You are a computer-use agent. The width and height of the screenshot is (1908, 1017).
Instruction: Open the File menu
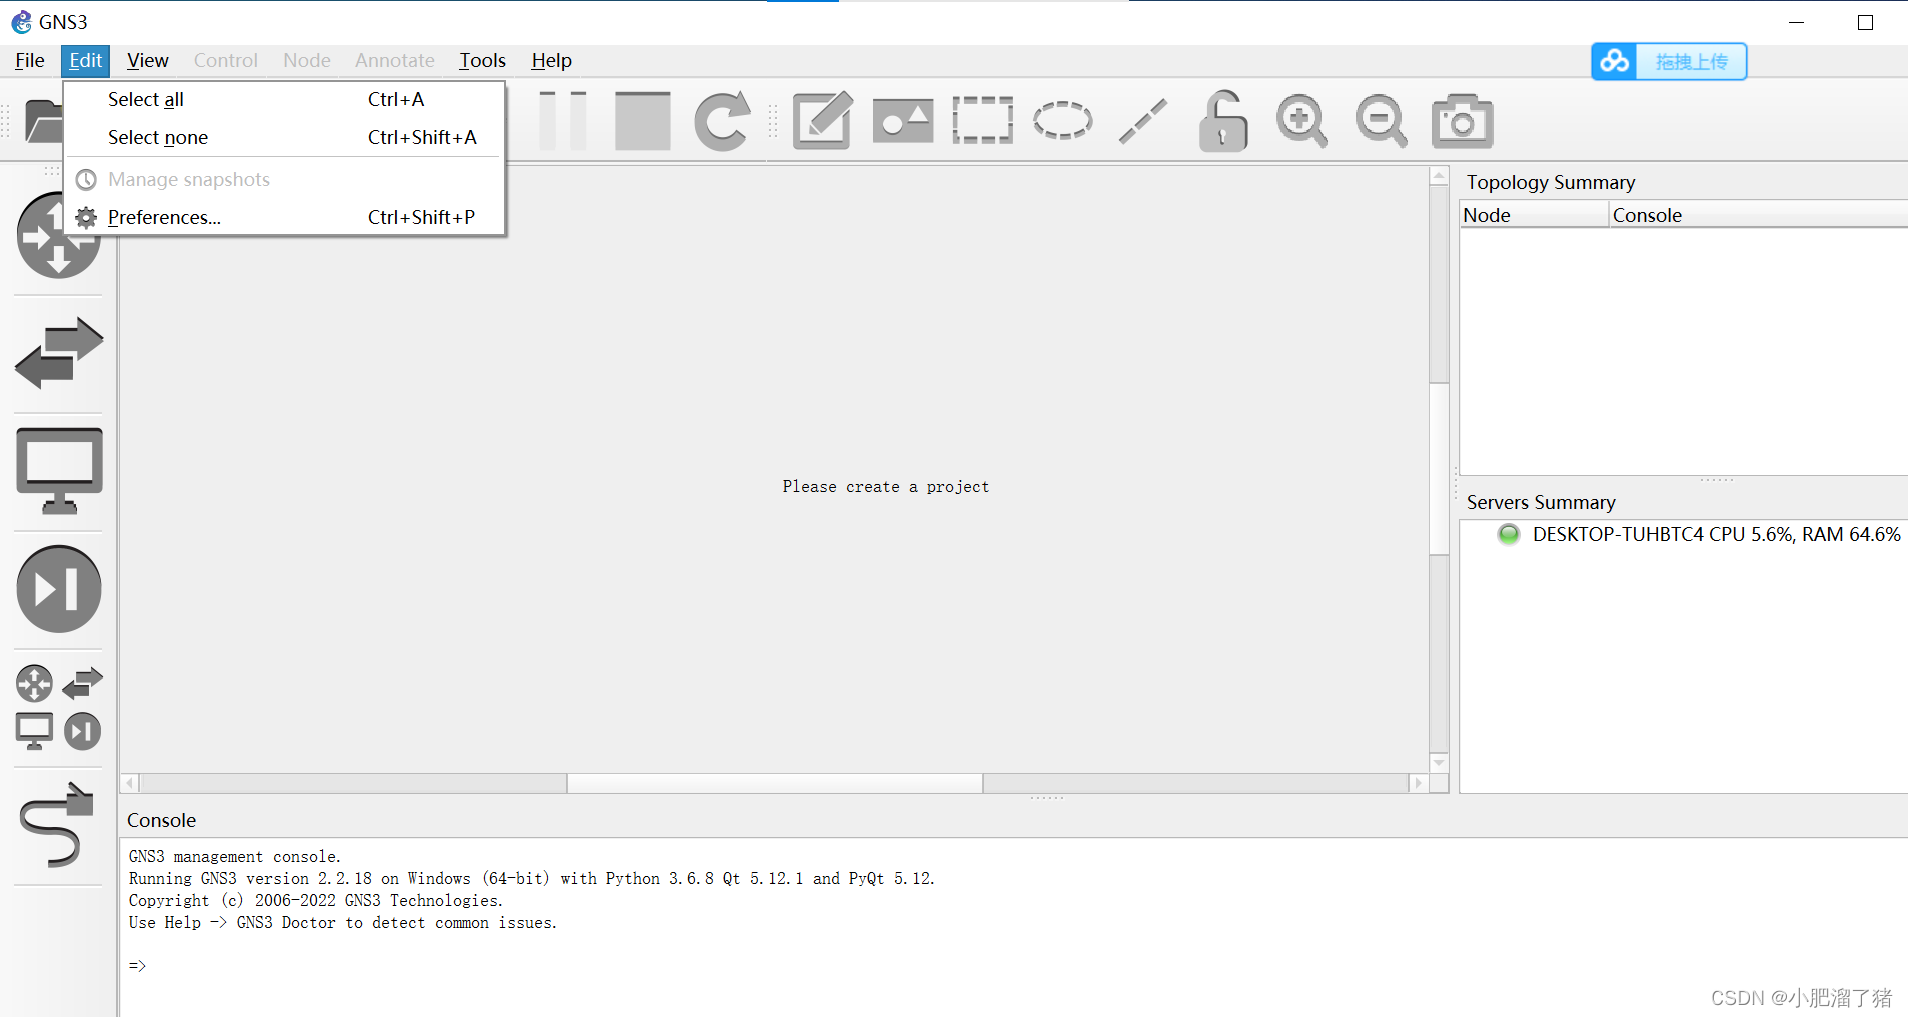(29, 60)
